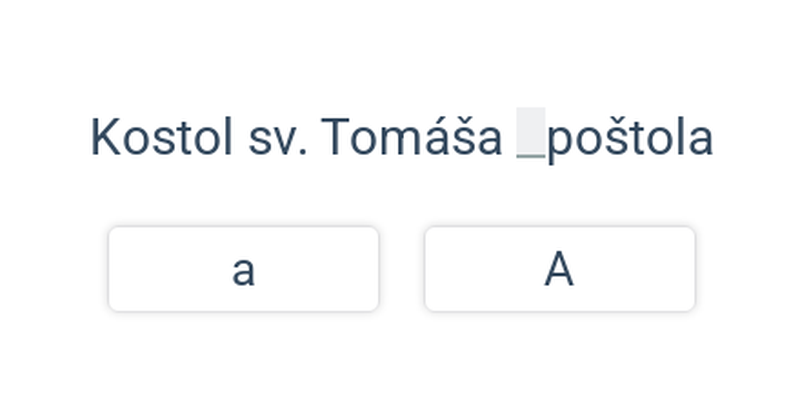Pick the right answer card labeled A
Screen dimensions: 800x400
pyautogui.click(x=560, y=269)
